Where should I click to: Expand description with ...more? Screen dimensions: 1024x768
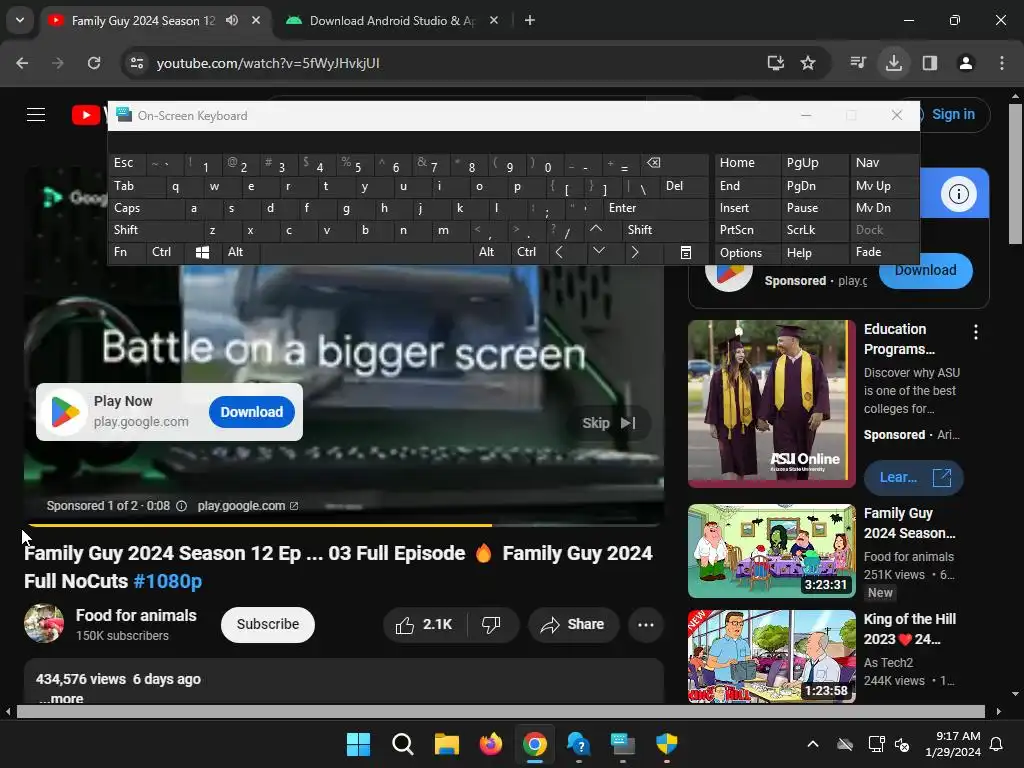(61, 698)
